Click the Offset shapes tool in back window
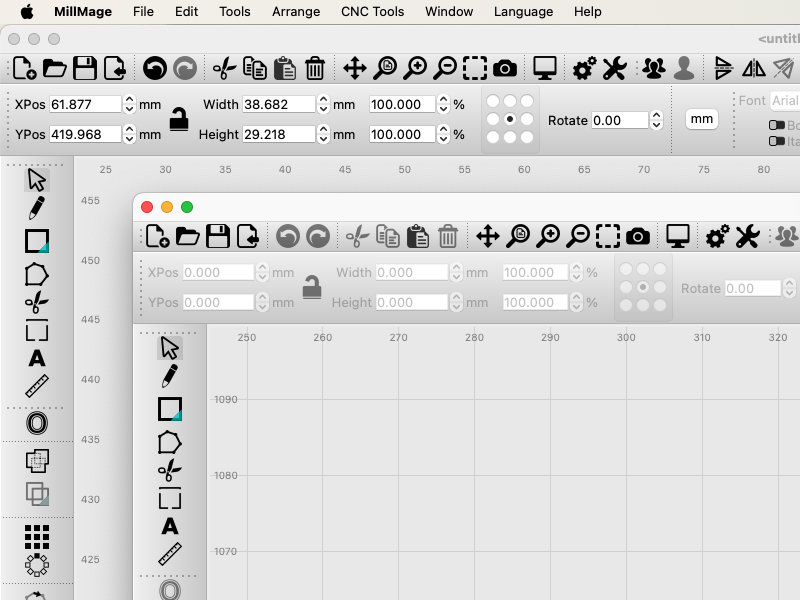 pyautogui.click(x=37, y=424)
